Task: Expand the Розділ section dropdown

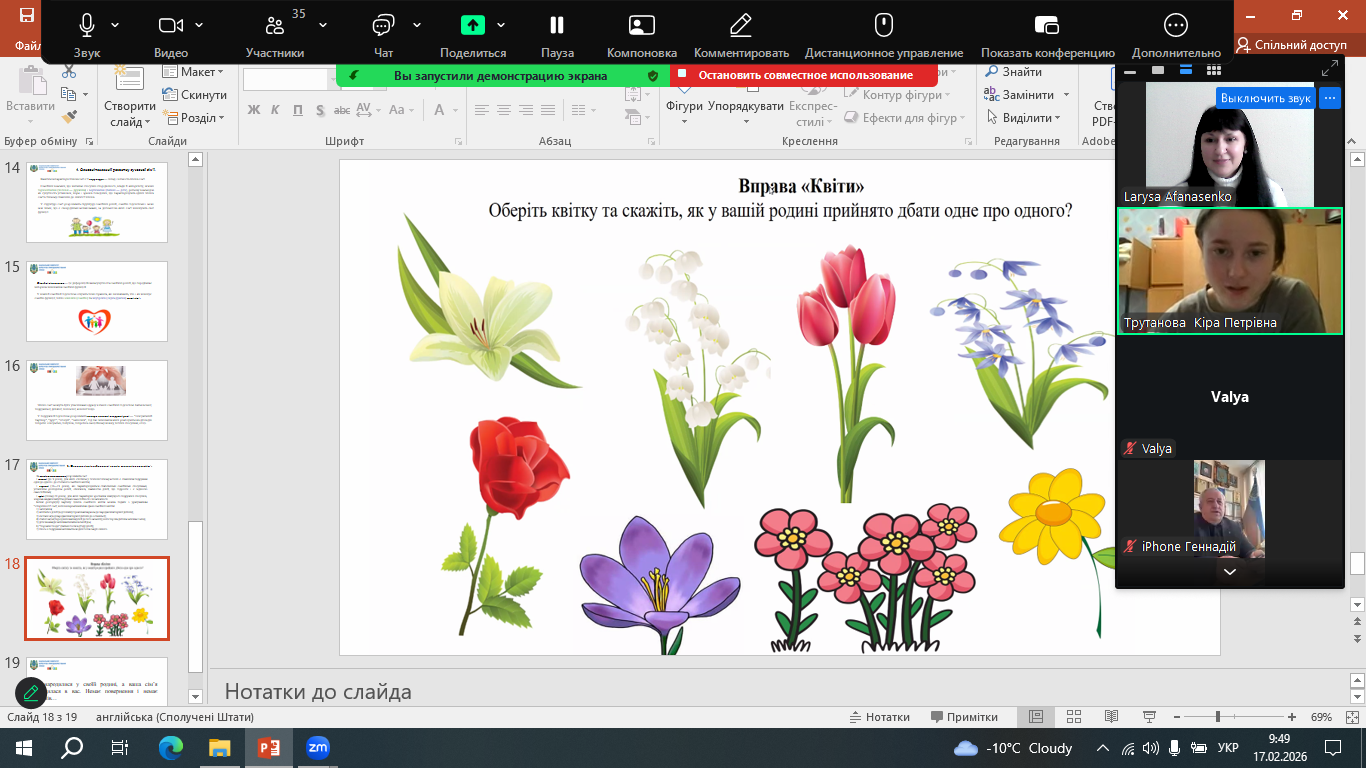Action: point(203,118)
